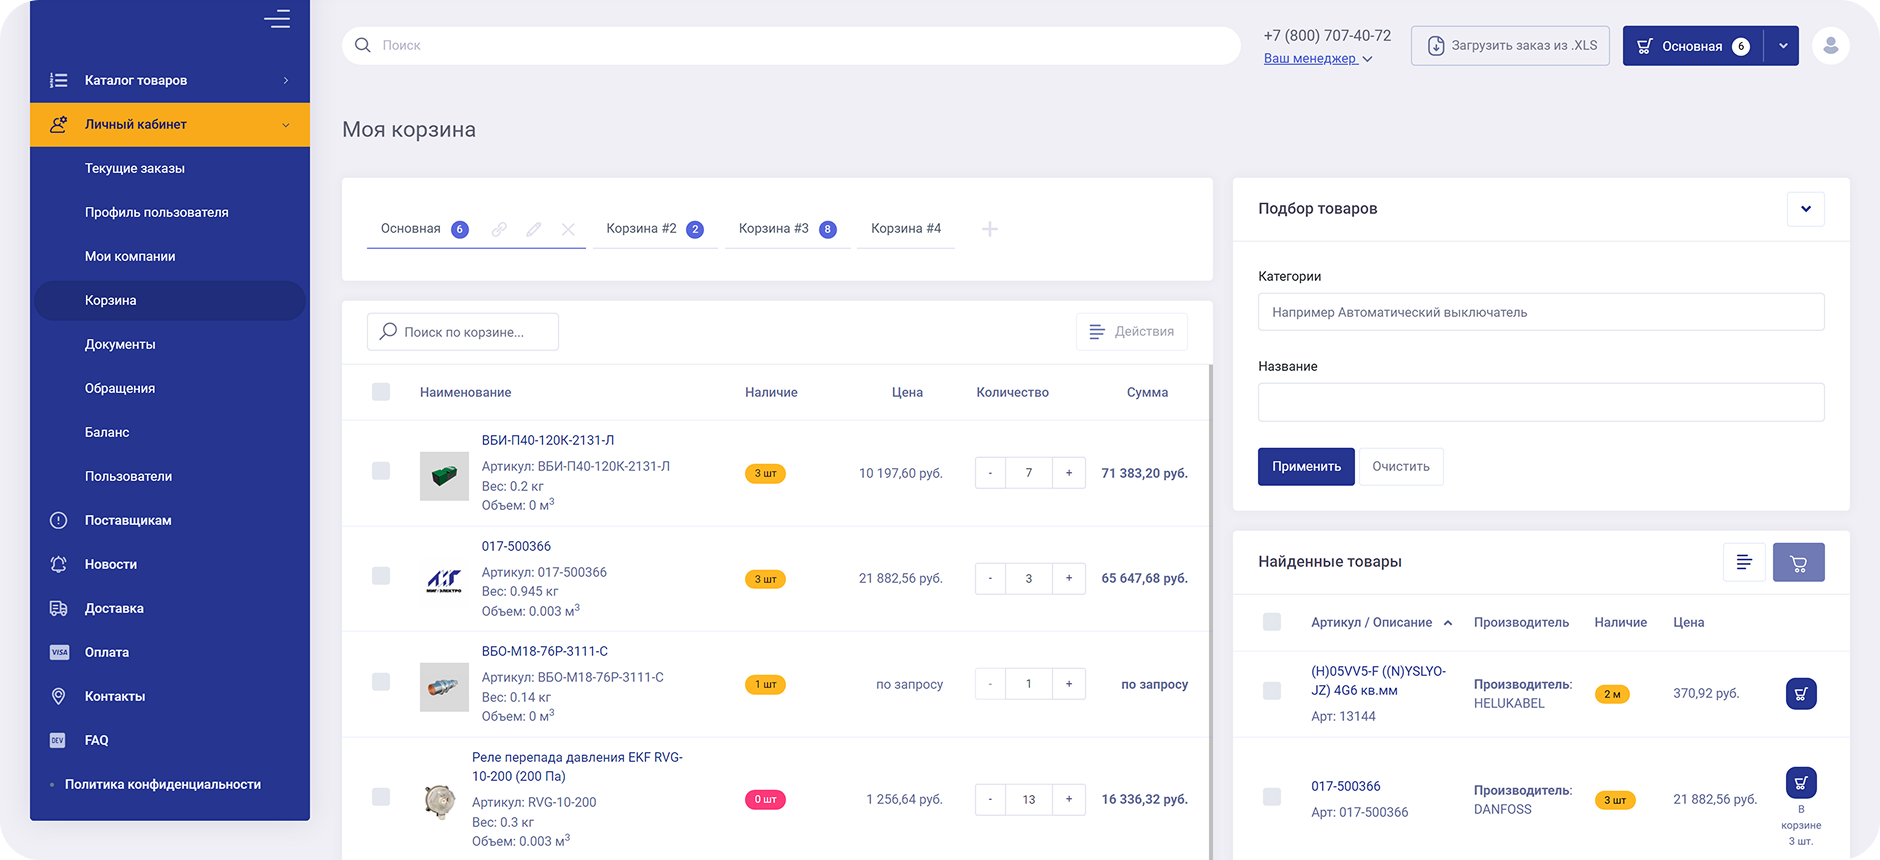Open Документы in the sidebar menu
Viewport: 1880px width, 860px height.
click(120, 344)
